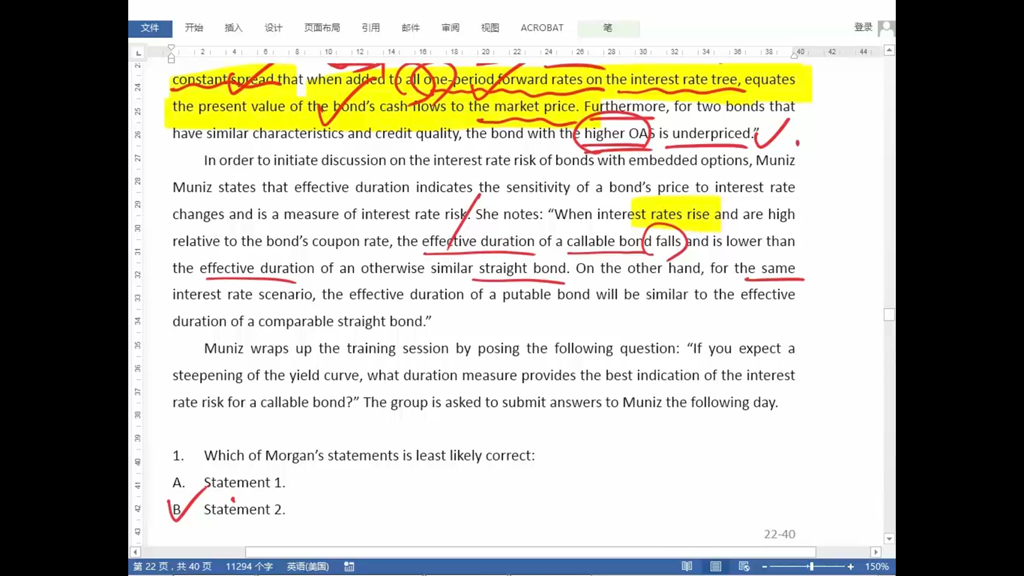
Task: Switch to Web Layout view icon
Action: pyautogui.click(x=744, y=567)
